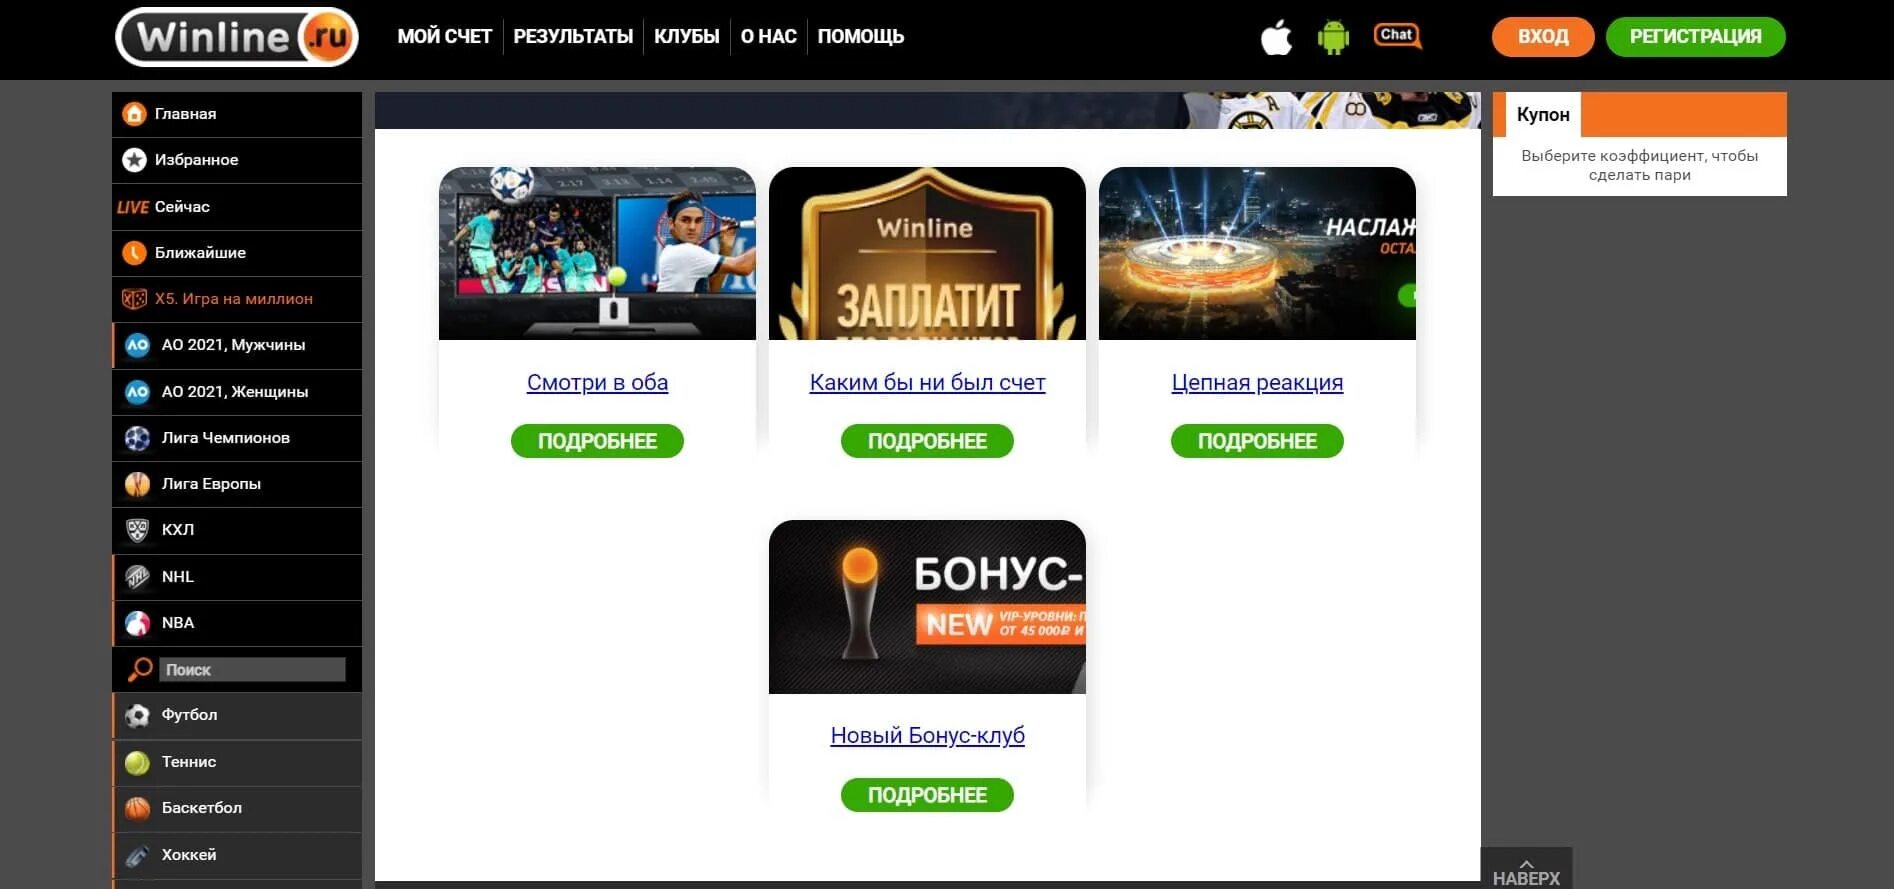Click the НАВЕРХ back-to-top button
1894x889 pixels.
coord(1526,869)
